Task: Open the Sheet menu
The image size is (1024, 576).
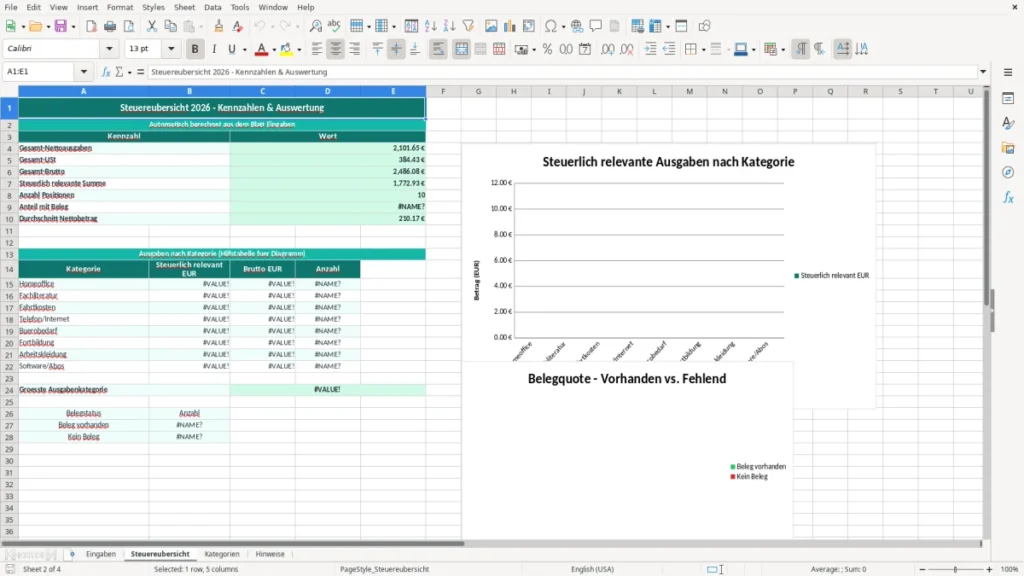Action: 184,7
